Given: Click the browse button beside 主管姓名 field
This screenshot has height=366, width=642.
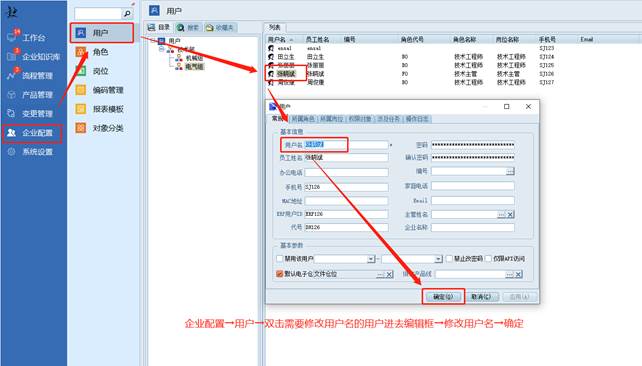Looking at the screenshot, I should click(x=502, y=215).
